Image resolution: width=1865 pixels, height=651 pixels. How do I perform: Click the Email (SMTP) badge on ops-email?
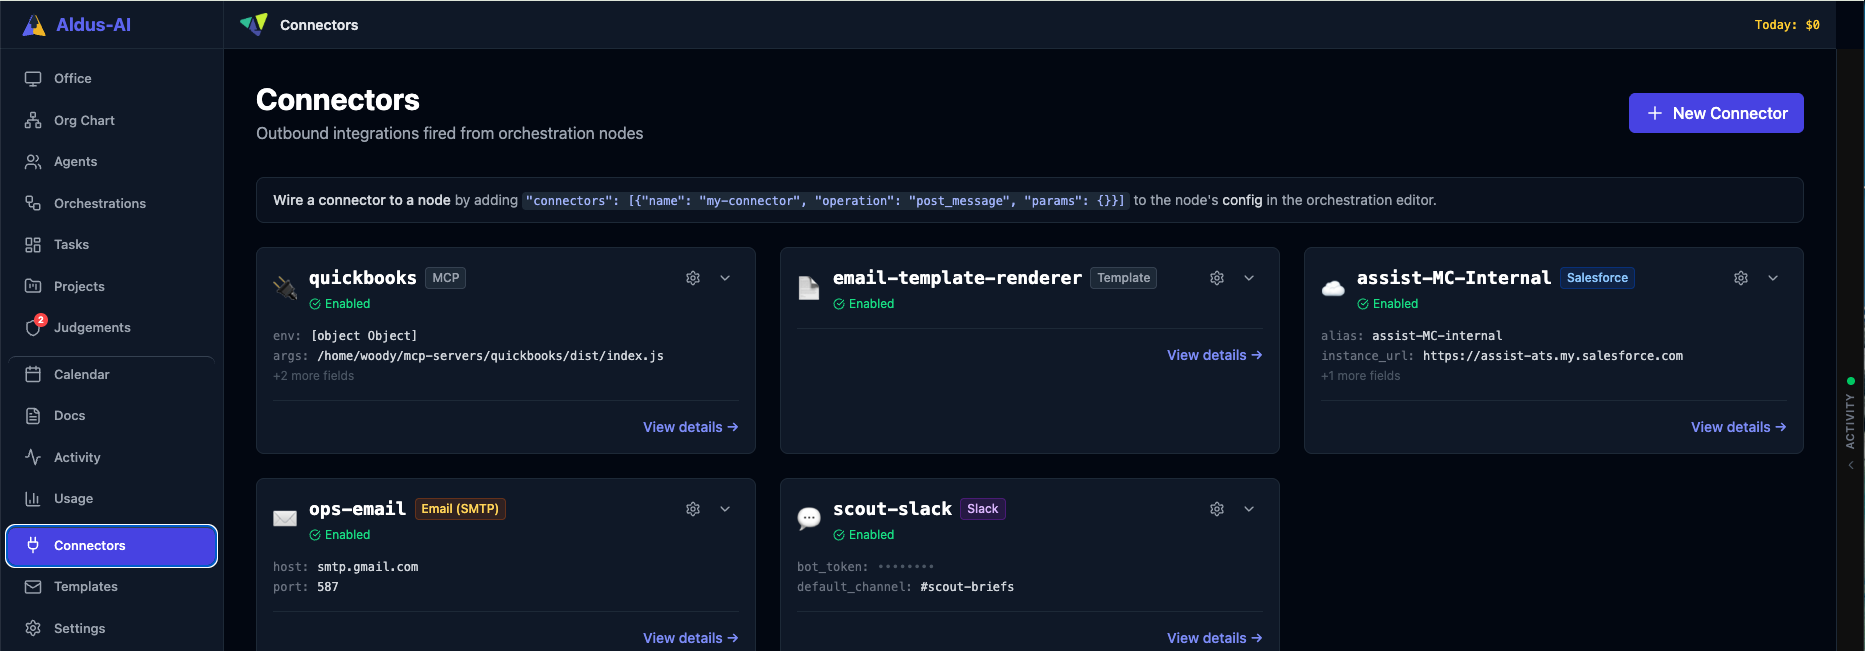click(x=460, y=509)
